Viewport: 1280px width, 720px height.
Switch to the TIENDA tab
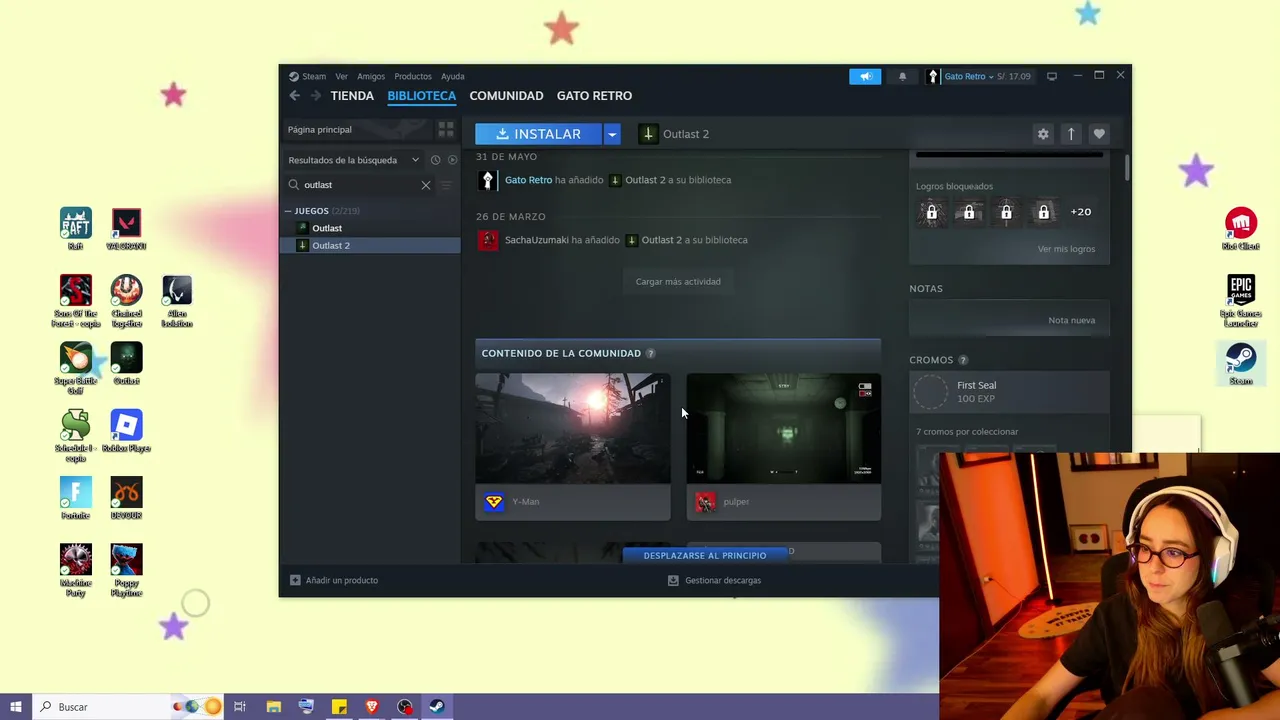pyautogui.click(x=352, y=96)
